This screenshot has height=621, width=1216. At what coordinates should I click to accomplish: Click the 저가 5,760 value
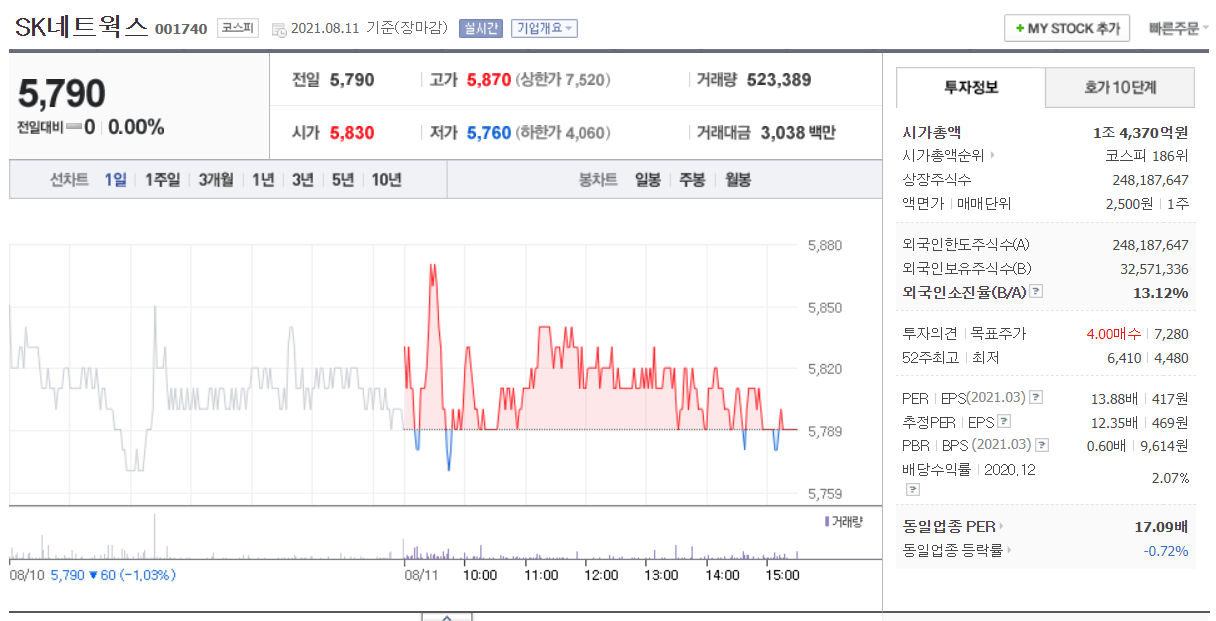[489, 132]
